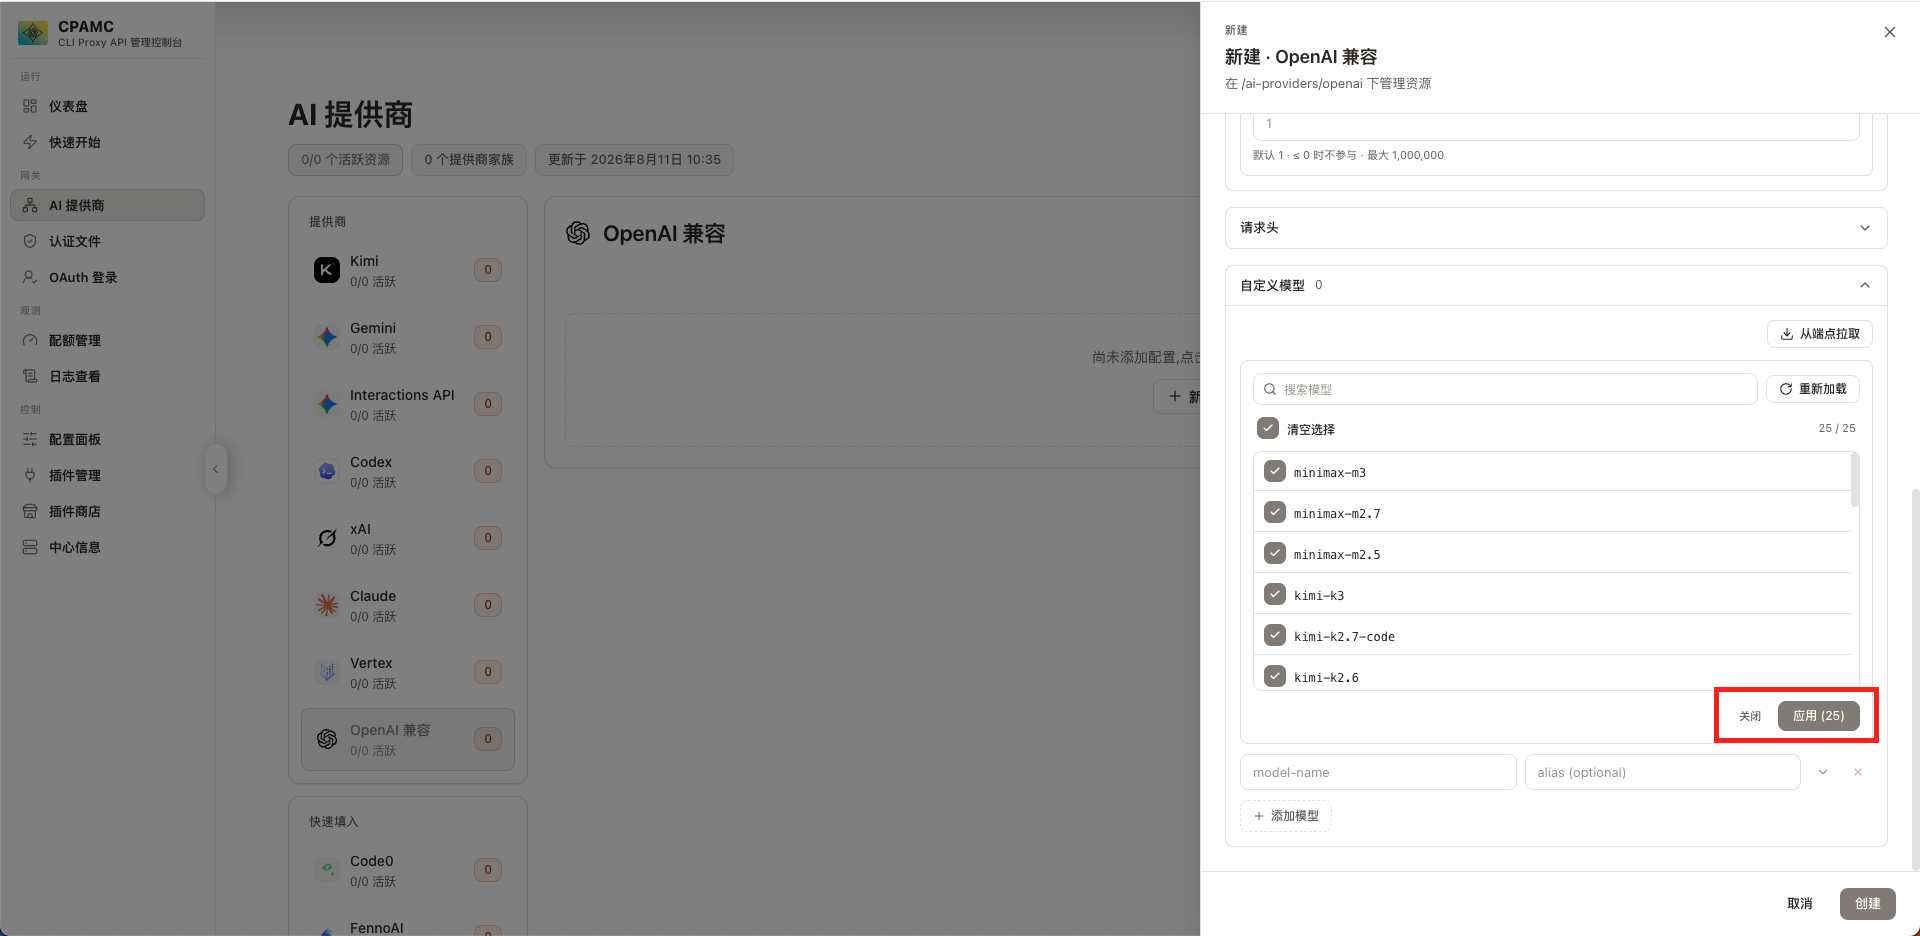Click the 插件管理 plug icon
The height and width of the screenshot is (936, 1920).
click(x=30, y=475)
